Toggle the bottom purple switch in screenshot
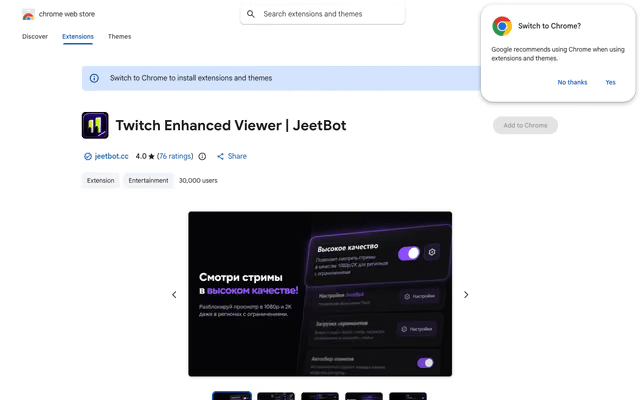This screenshot has width=640, height=400. (425, 363)
